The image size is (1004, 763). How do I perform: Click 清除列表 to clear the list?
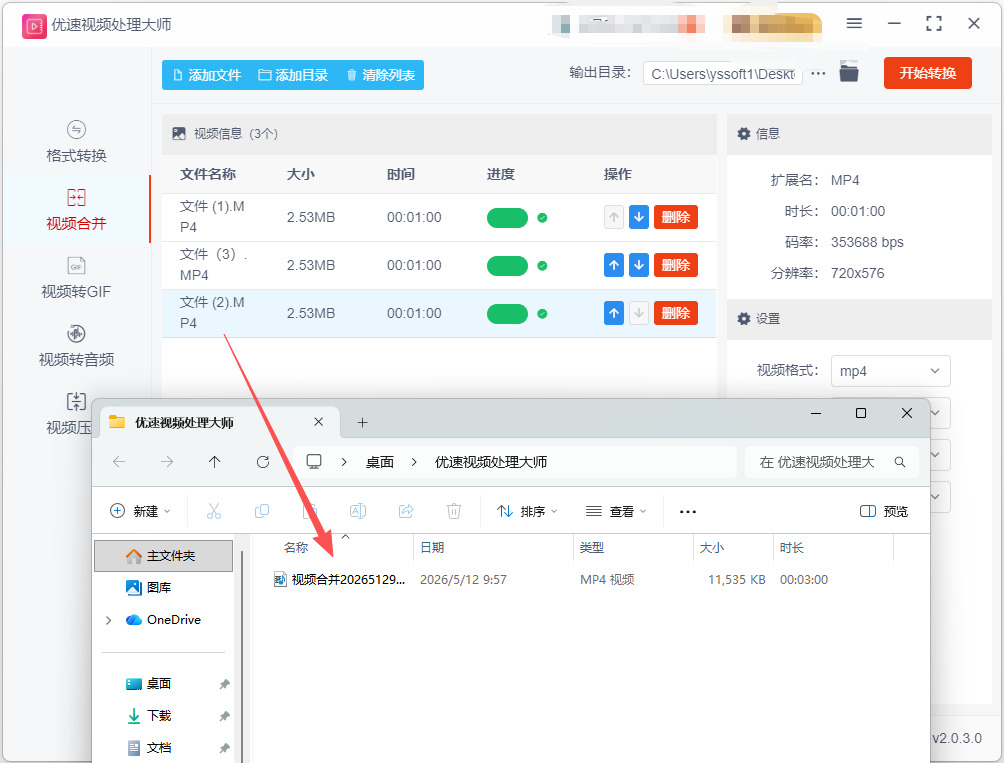click(380, 75)
